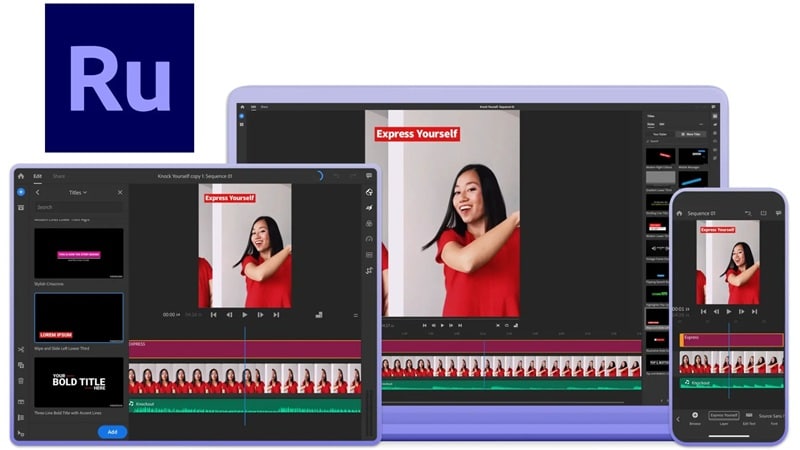Viewport: 800px width, 450px height.
Task: Open Home on the tablet app
Action: tap(21, 176)
